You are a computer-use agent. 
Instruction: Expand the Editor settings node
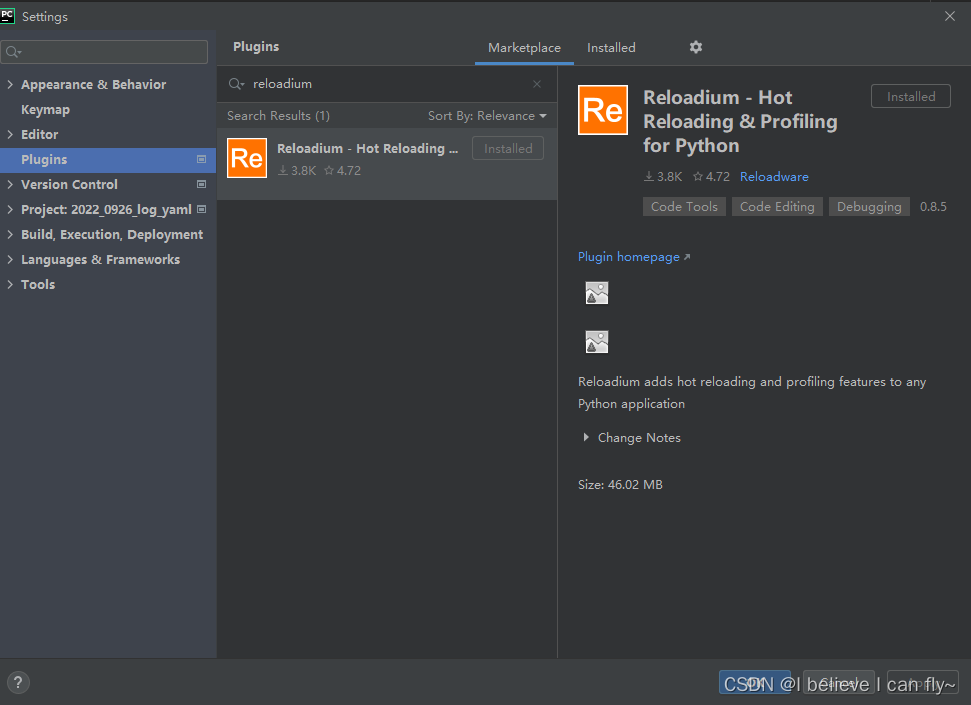click(10, 134)
